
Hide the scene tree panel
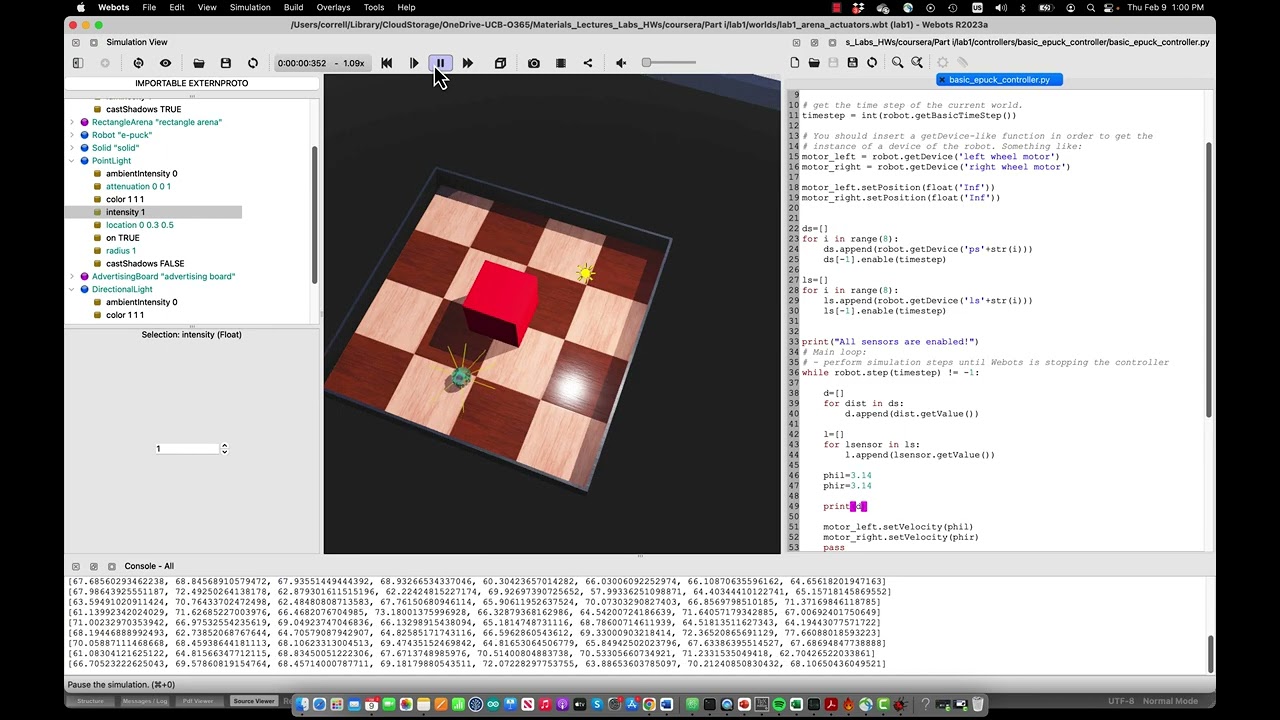click(78, 63)
